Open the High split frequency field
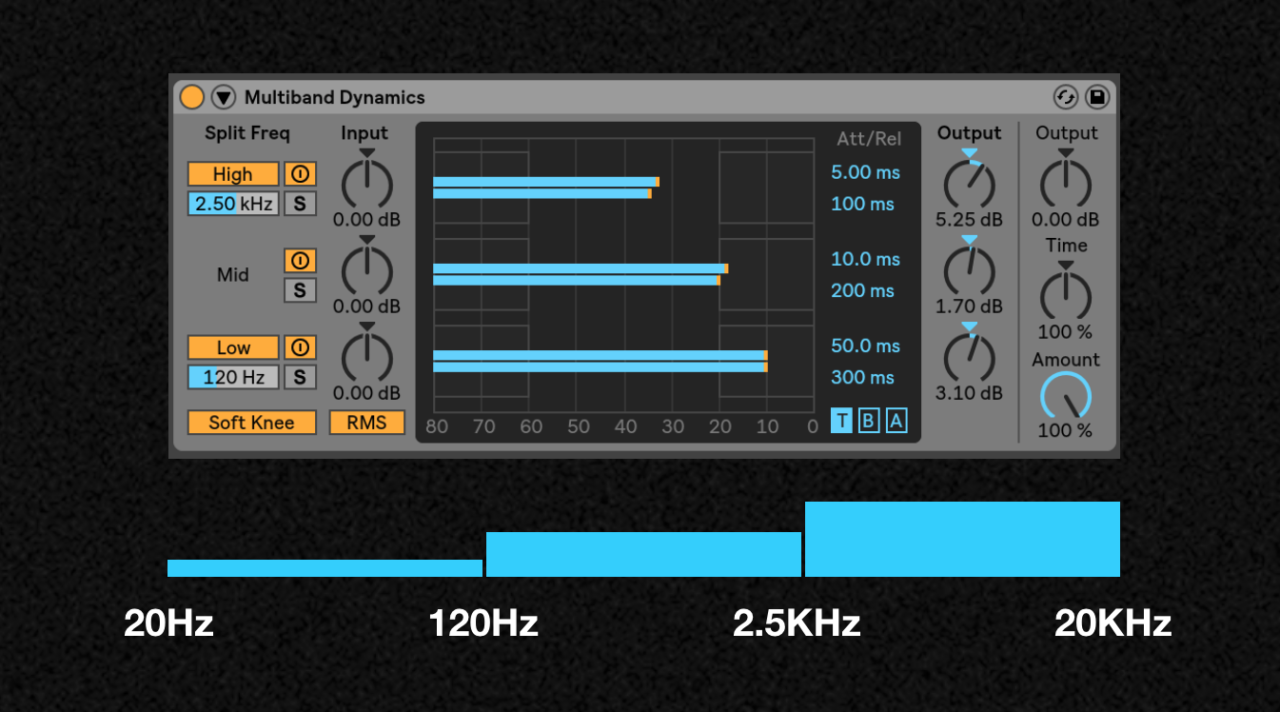The width and height of the screenshot is (1280, 712). [x=232, y=203]
